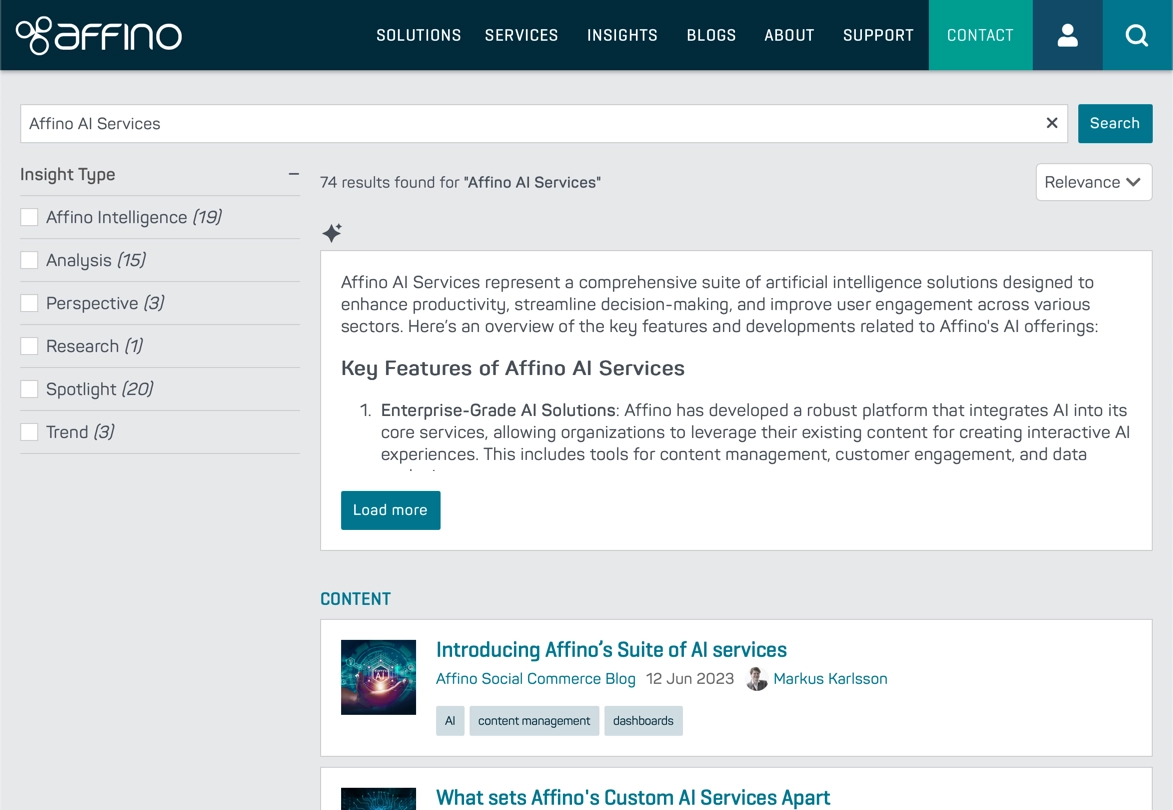Enable the Research filter
1173x810 pixels.
point(29,346)
